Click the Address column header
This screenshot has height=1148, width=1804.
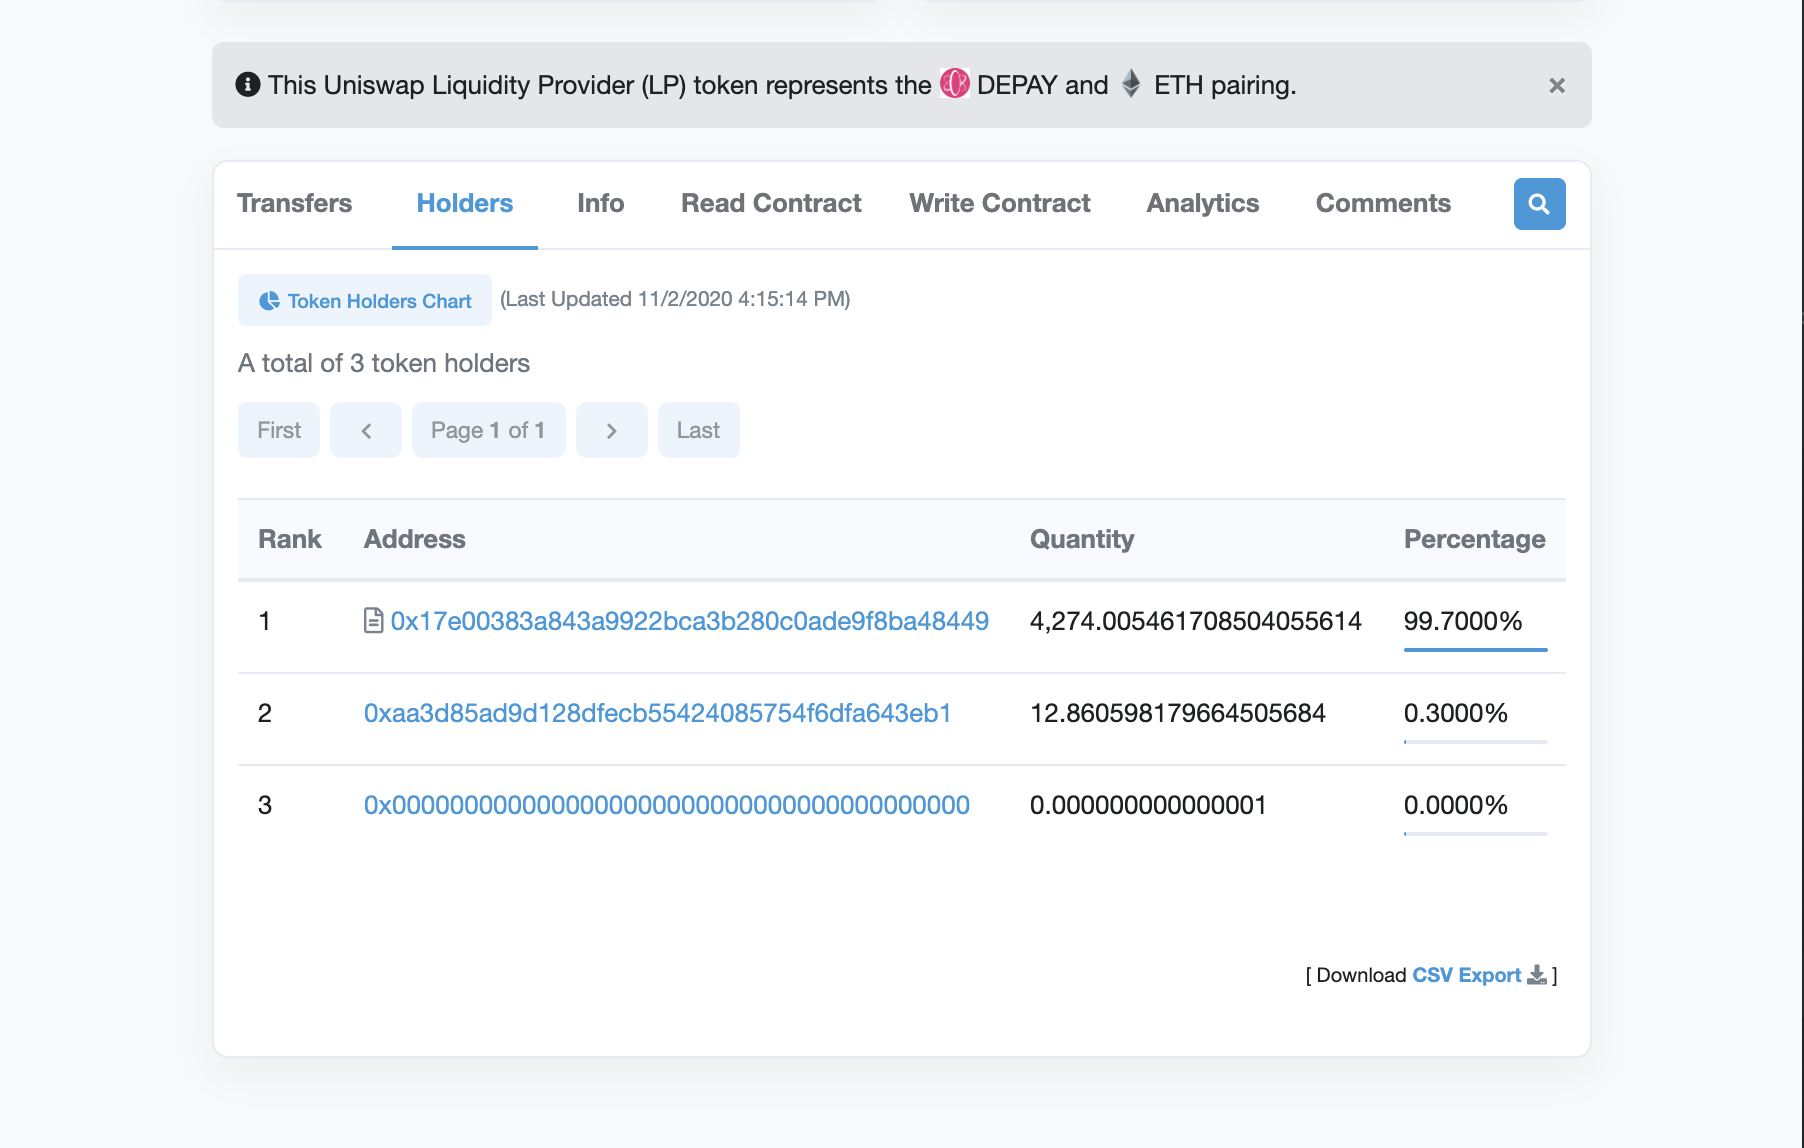[415, 539]
